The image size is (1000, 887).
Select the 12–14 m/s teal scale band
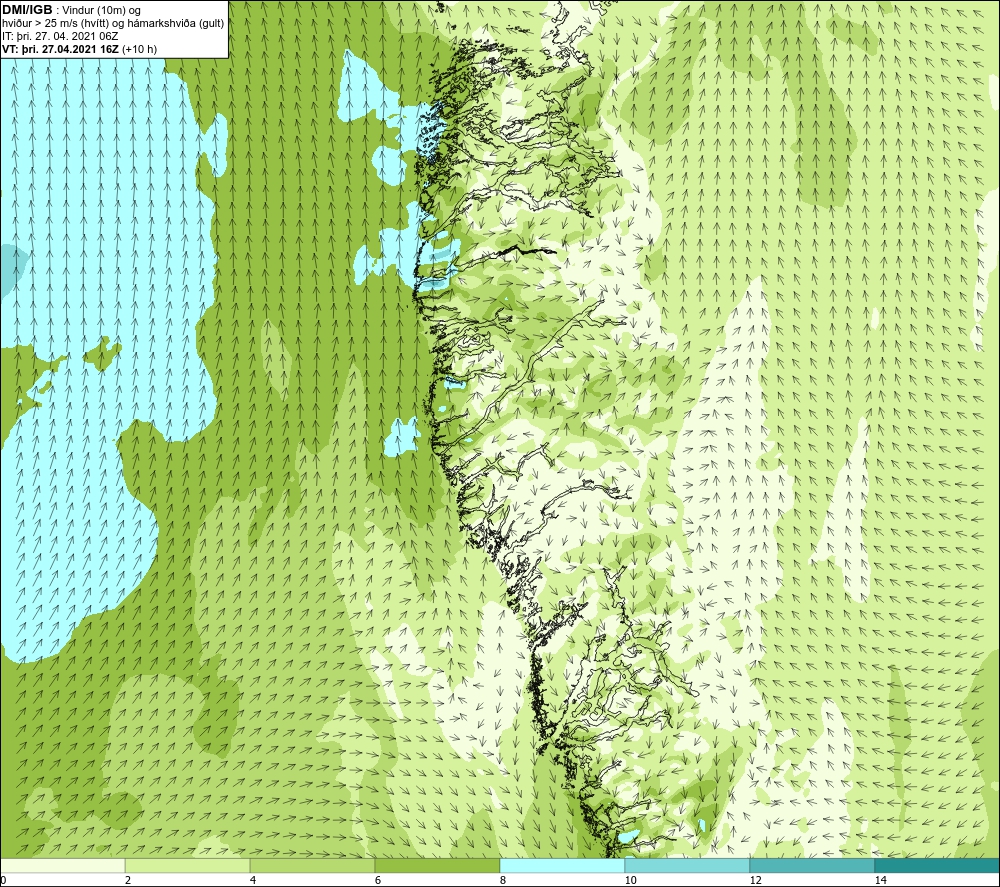[812, 865]
